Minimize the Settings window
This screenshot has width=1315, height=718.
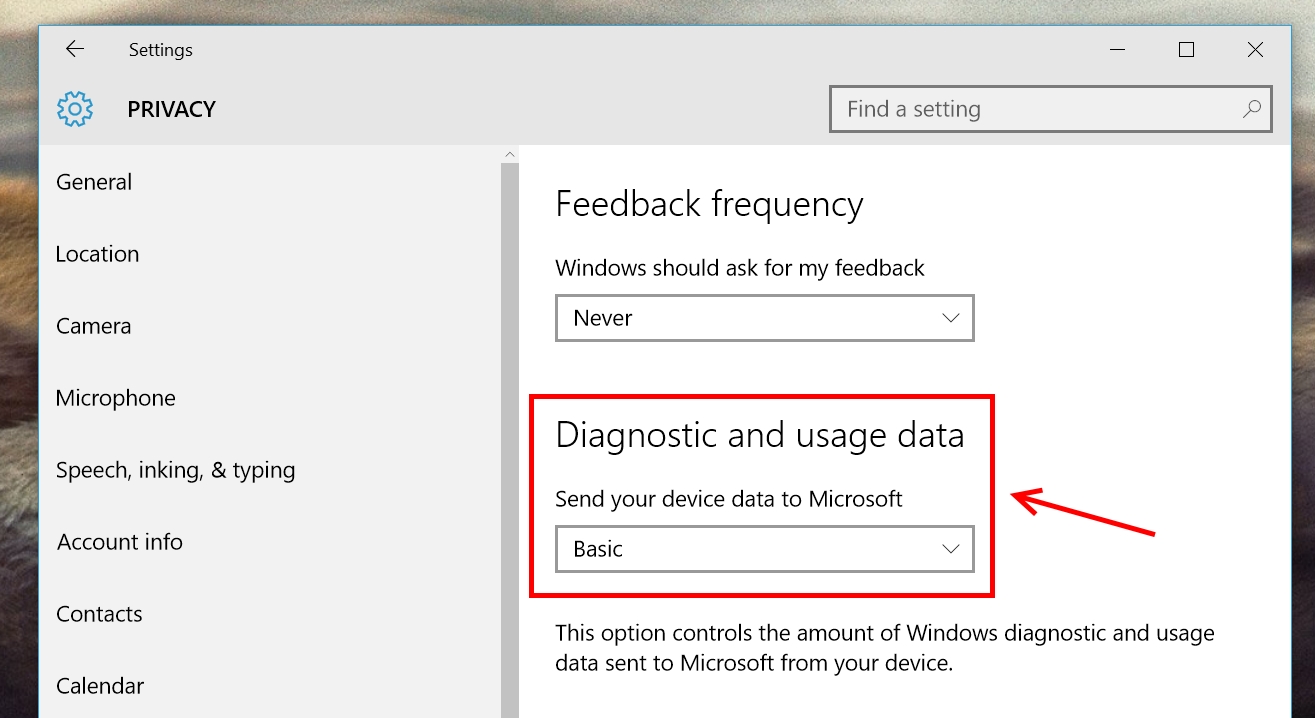click(1118, 49)
